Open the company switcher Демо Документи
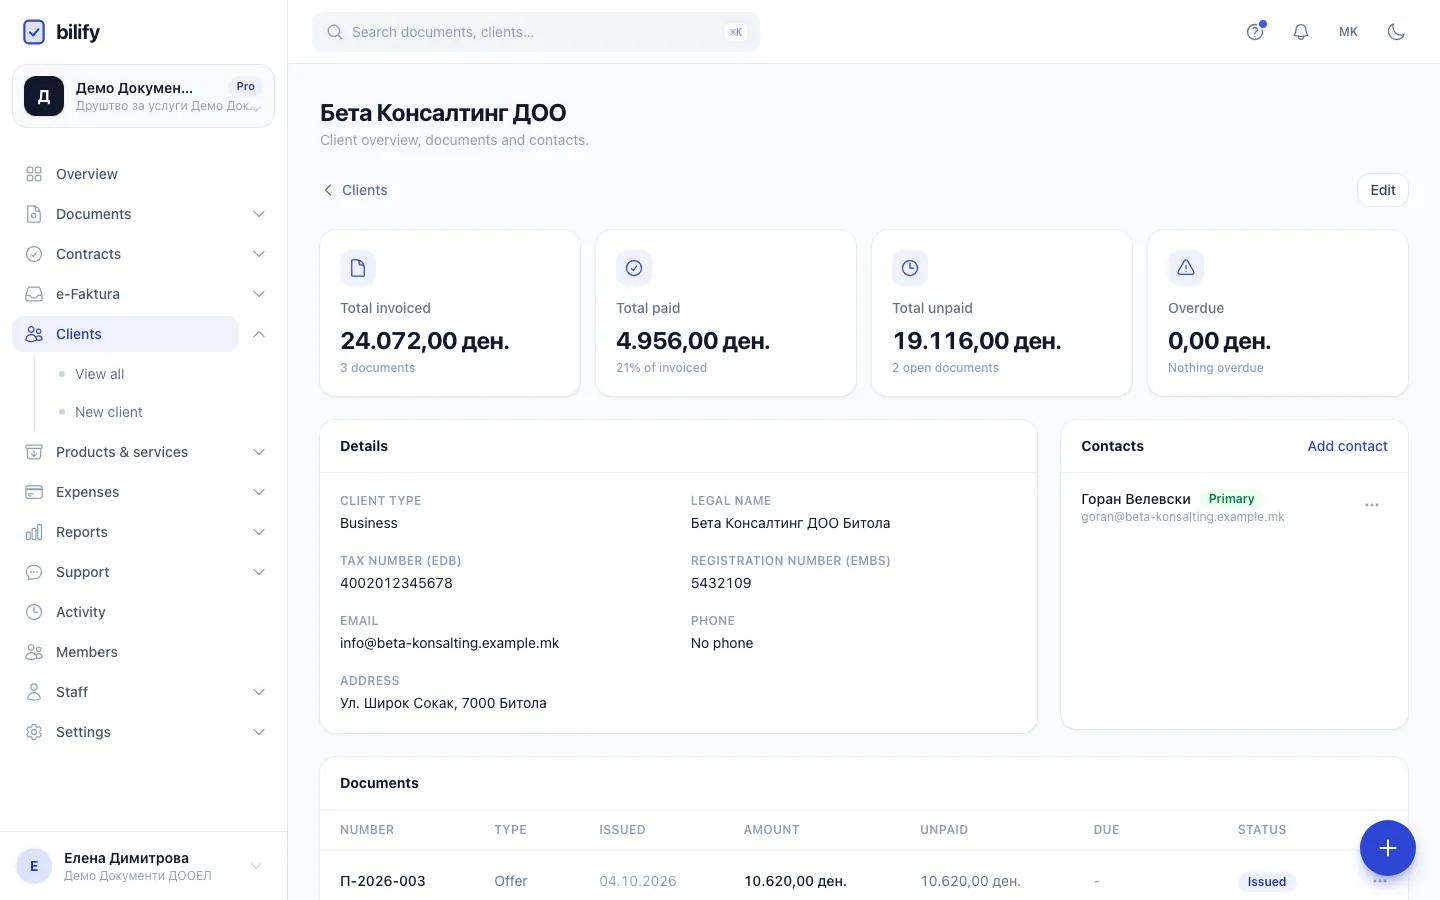 [x=143, y=96]
